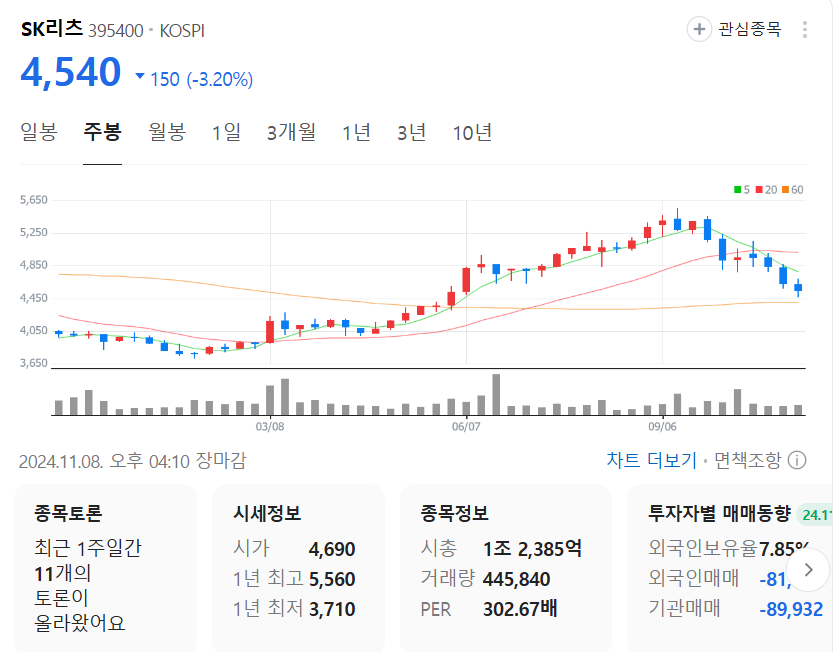837x652 pixels.
Task: Click the 외국인매매 label
Action: click(693, 578)
